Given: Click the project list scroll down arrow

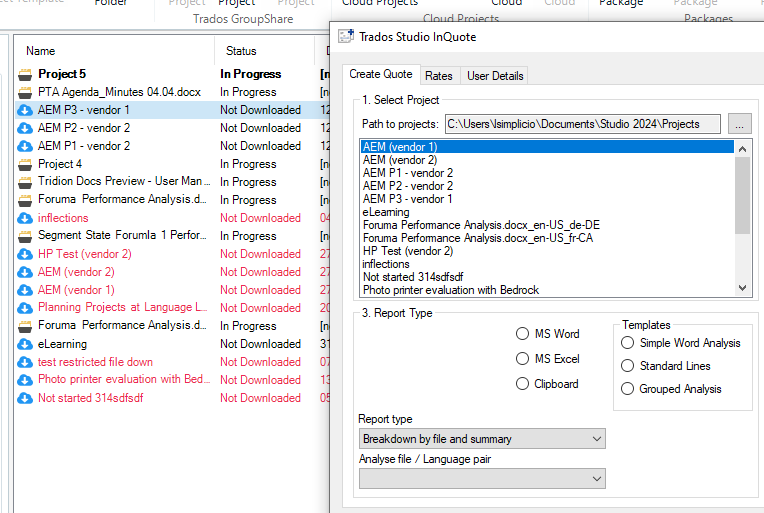Looking at the screenshot, I should [x=743, y=288].
